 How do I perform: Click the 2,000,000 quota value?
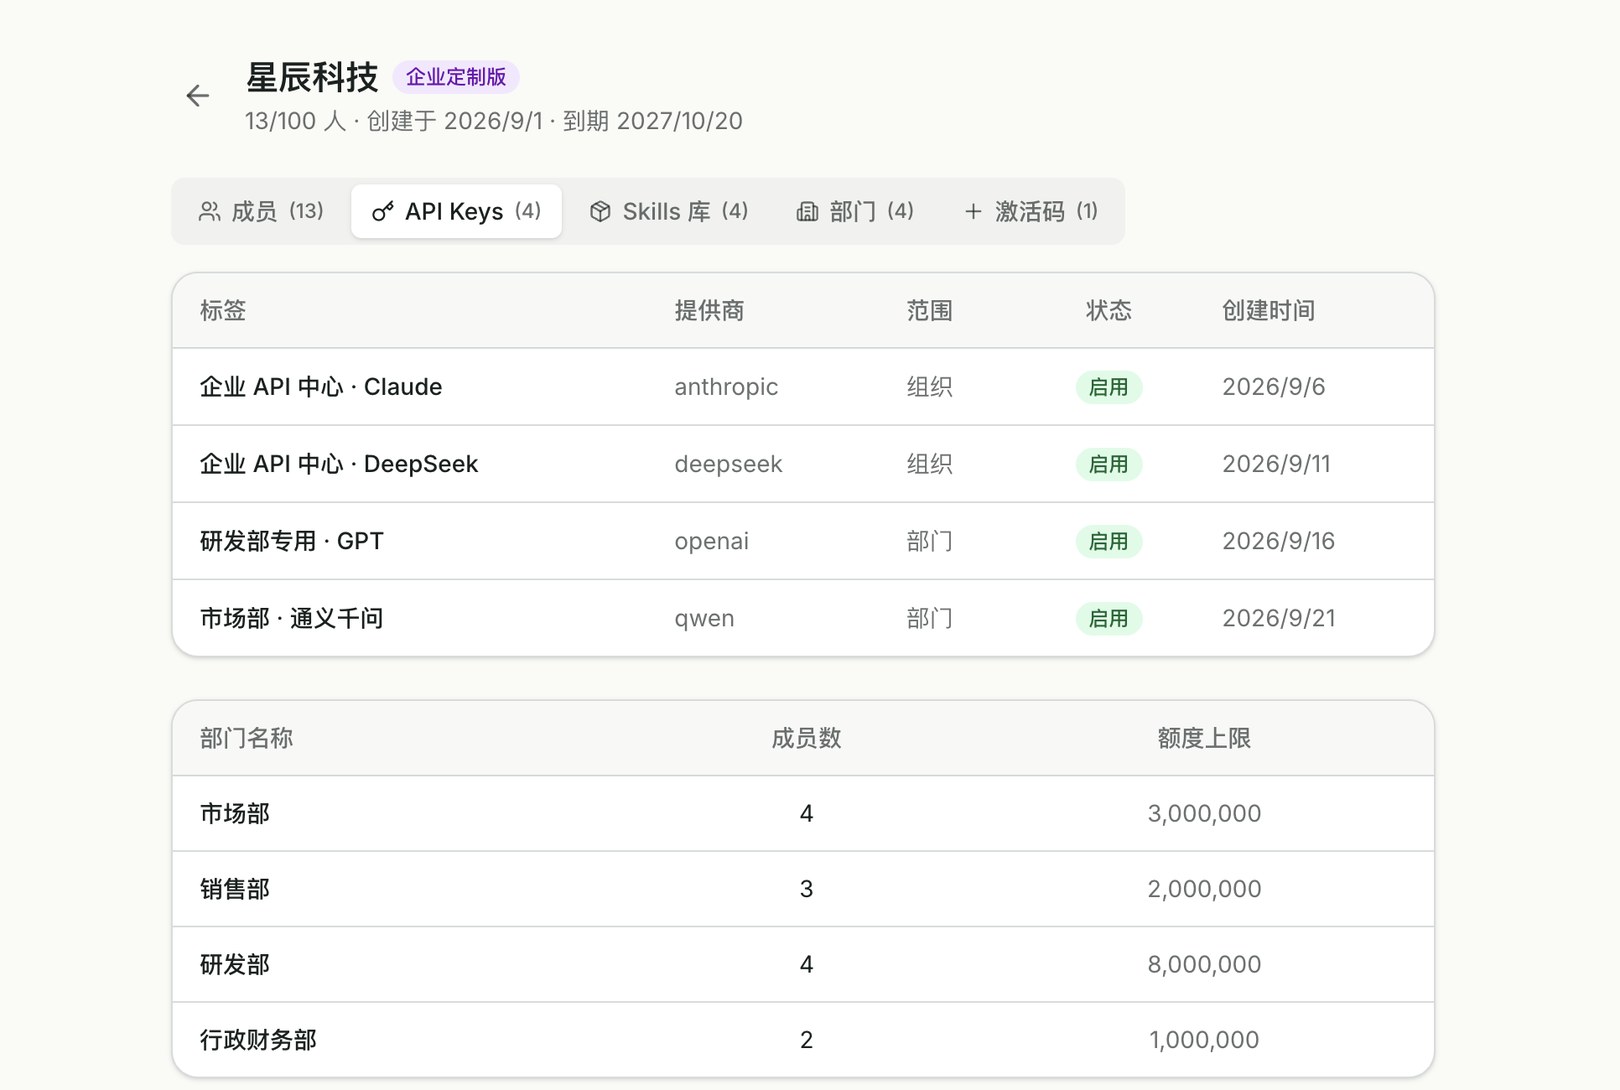pos(1204,889)
